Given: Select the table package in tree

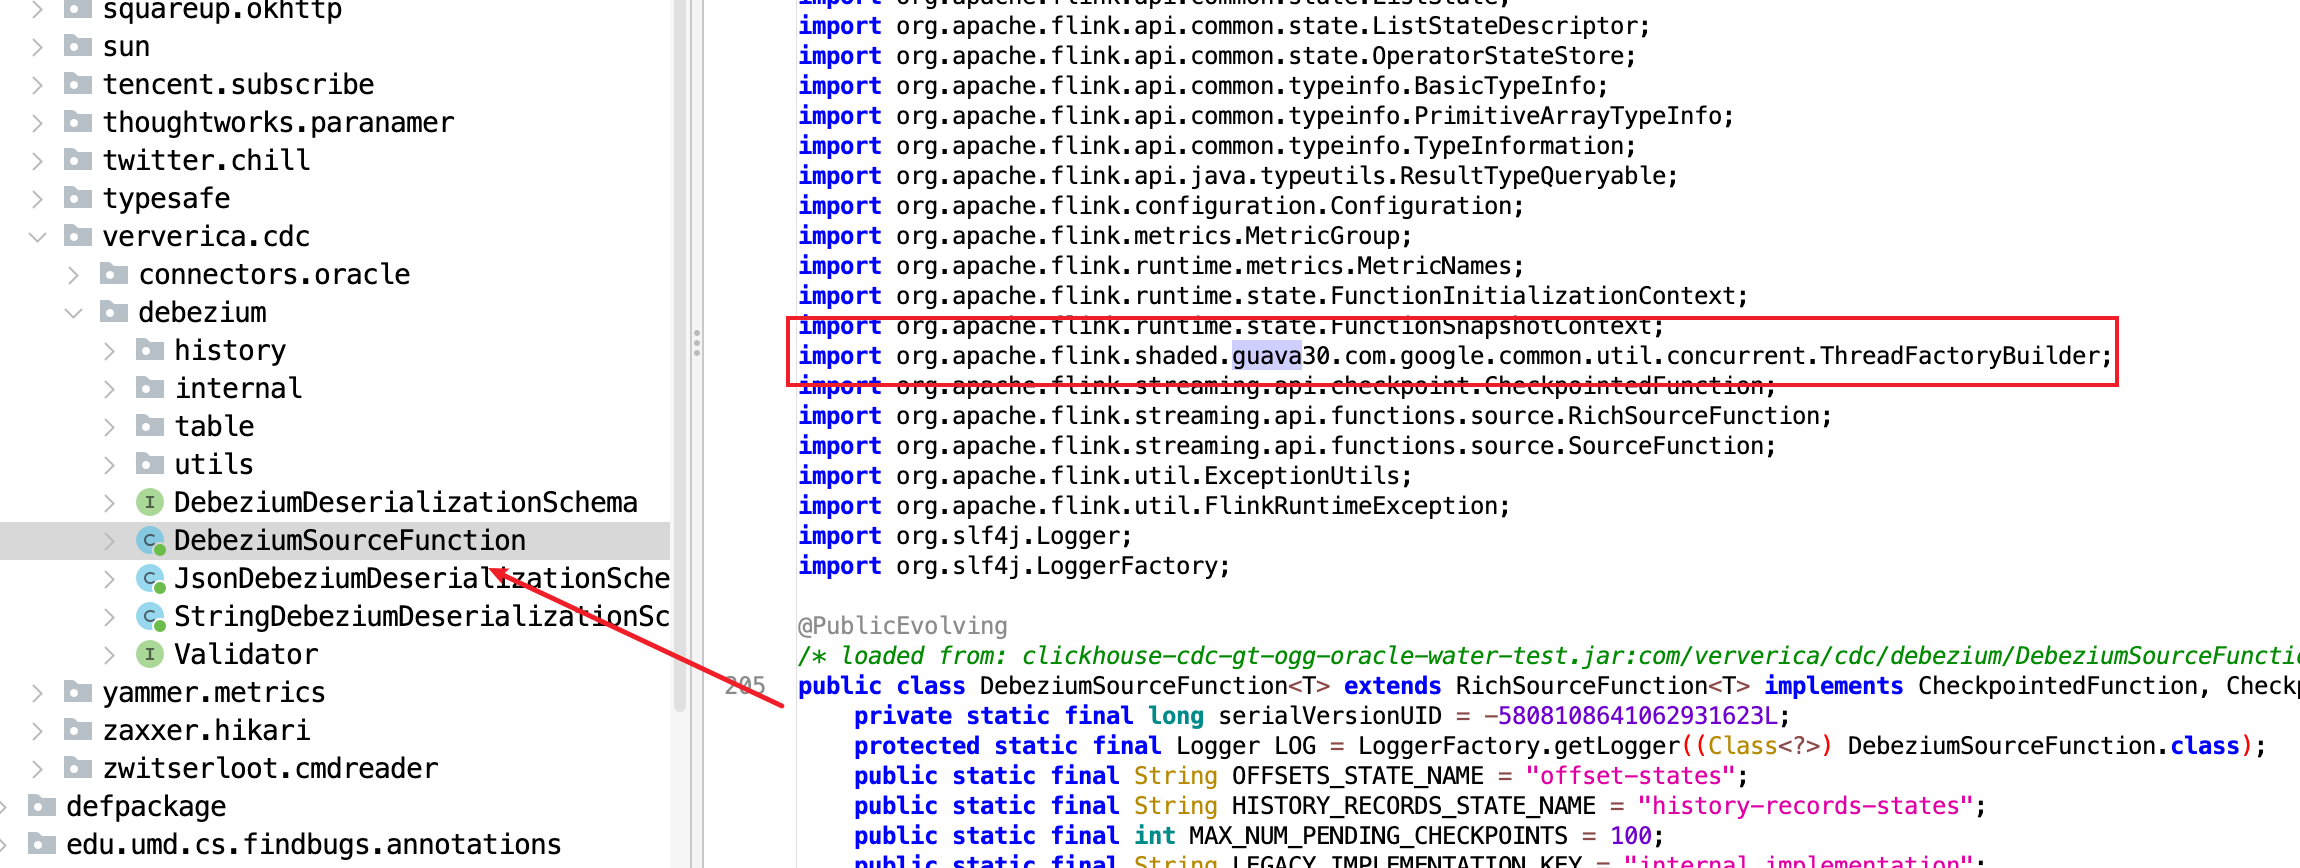Looking at the screenshot, I should (214, 427).
